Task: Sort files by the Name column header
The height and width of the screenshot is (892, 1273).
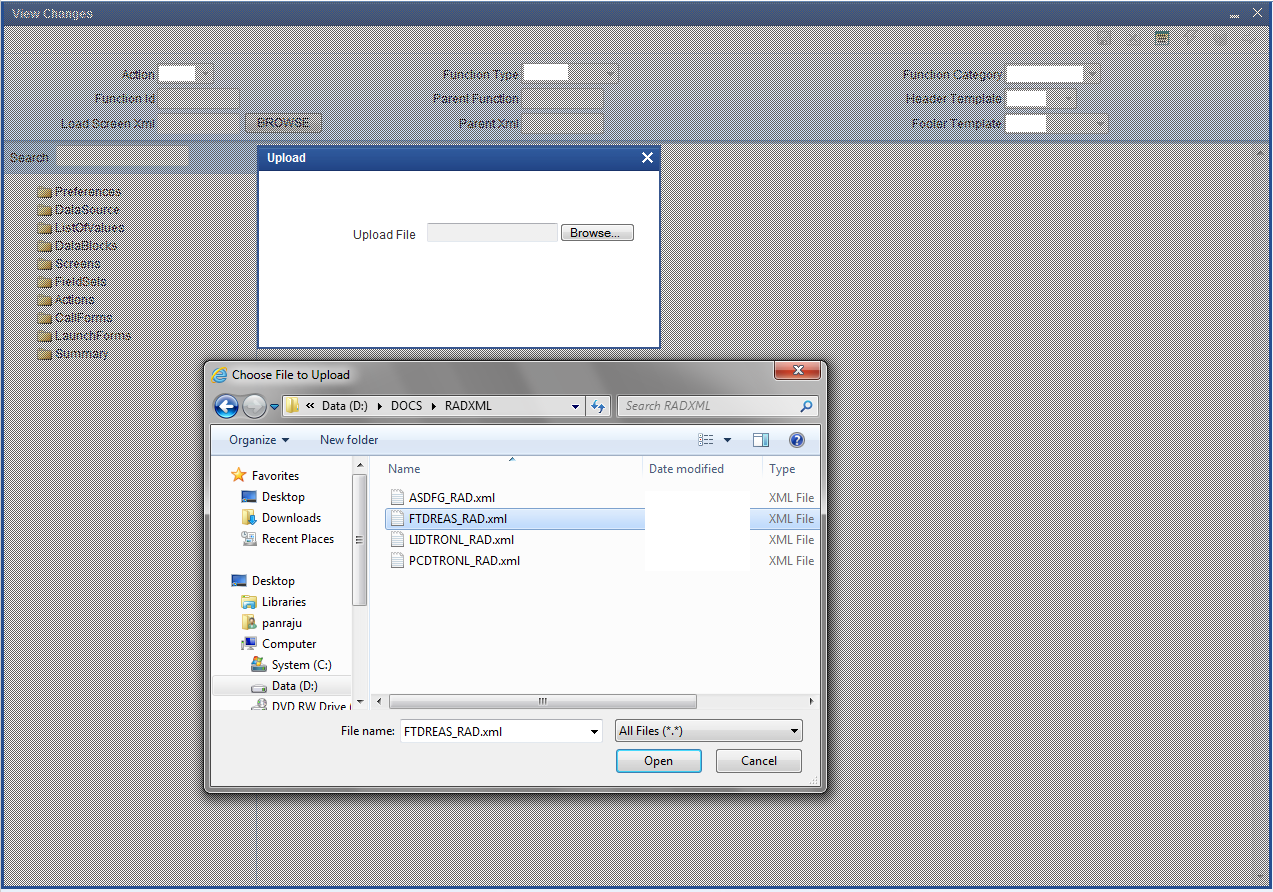Action: [x=404, y=469]
